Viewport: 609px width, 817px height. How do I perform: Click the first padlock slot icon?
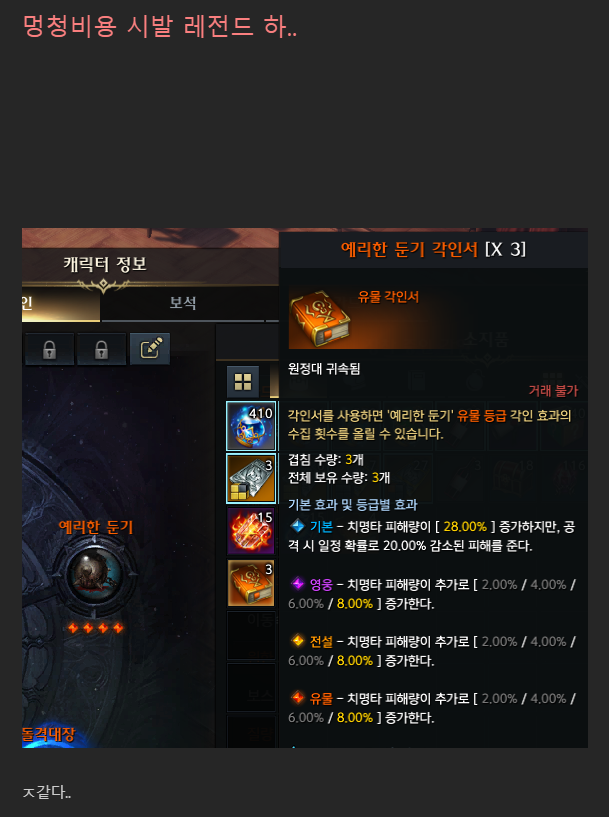(49, 349)
